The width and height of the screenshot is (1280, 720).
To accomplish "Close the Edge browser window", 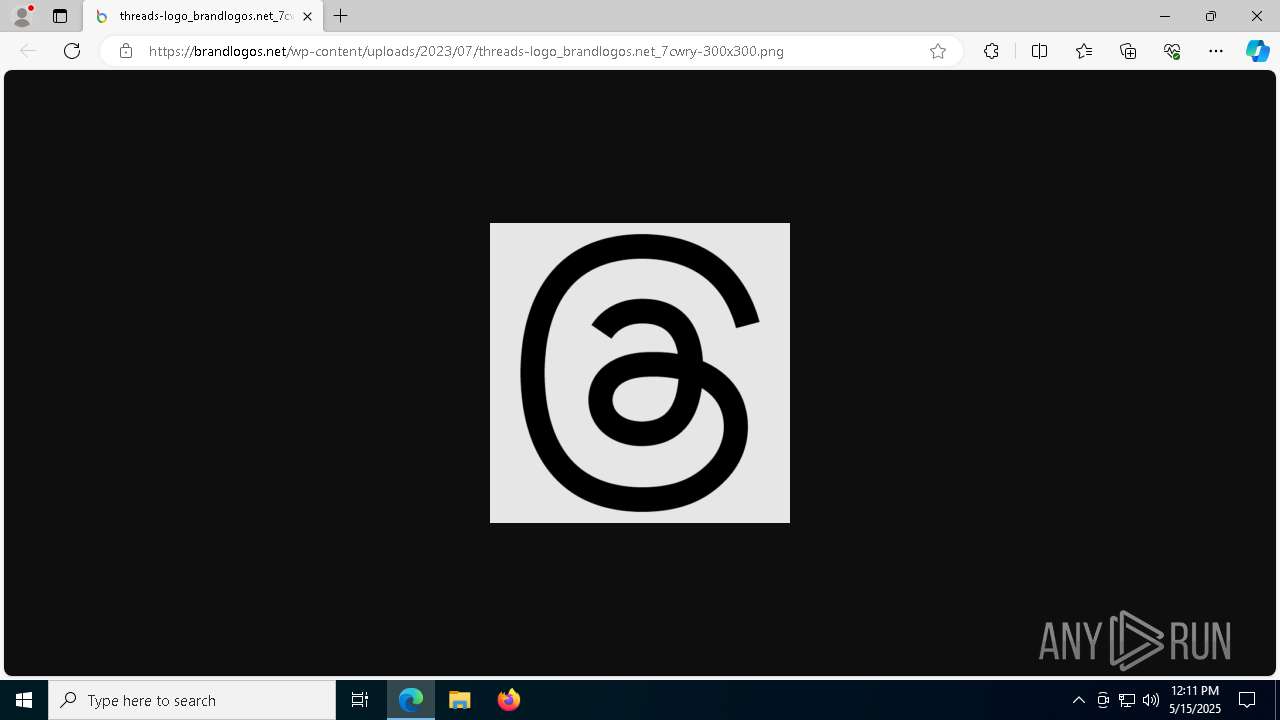I will coord(1257,16).
